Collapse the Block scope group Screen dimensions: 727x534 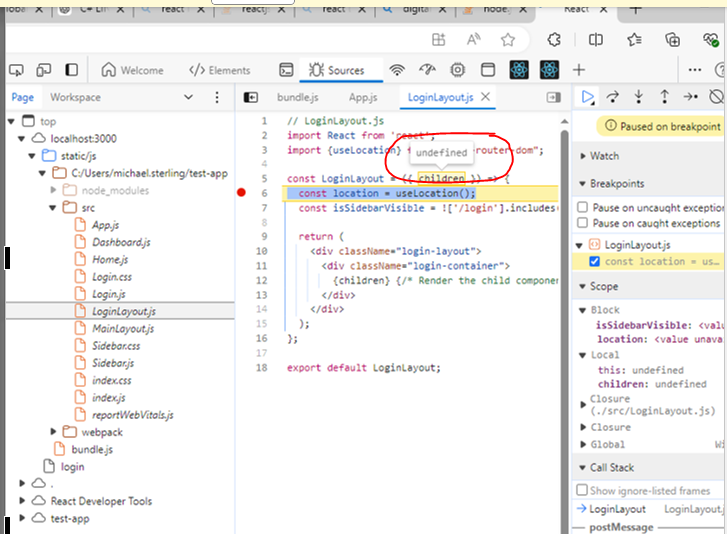coord(583,310)
